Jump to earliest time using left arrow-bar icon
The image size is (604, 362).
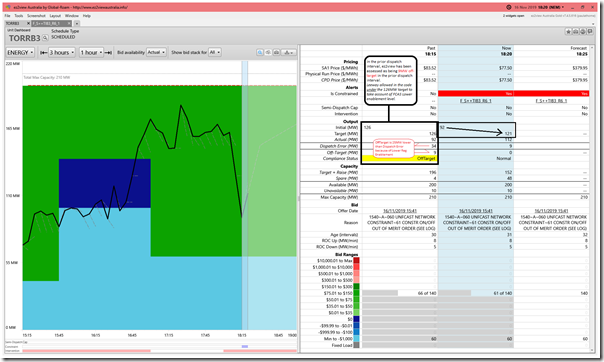44,52
